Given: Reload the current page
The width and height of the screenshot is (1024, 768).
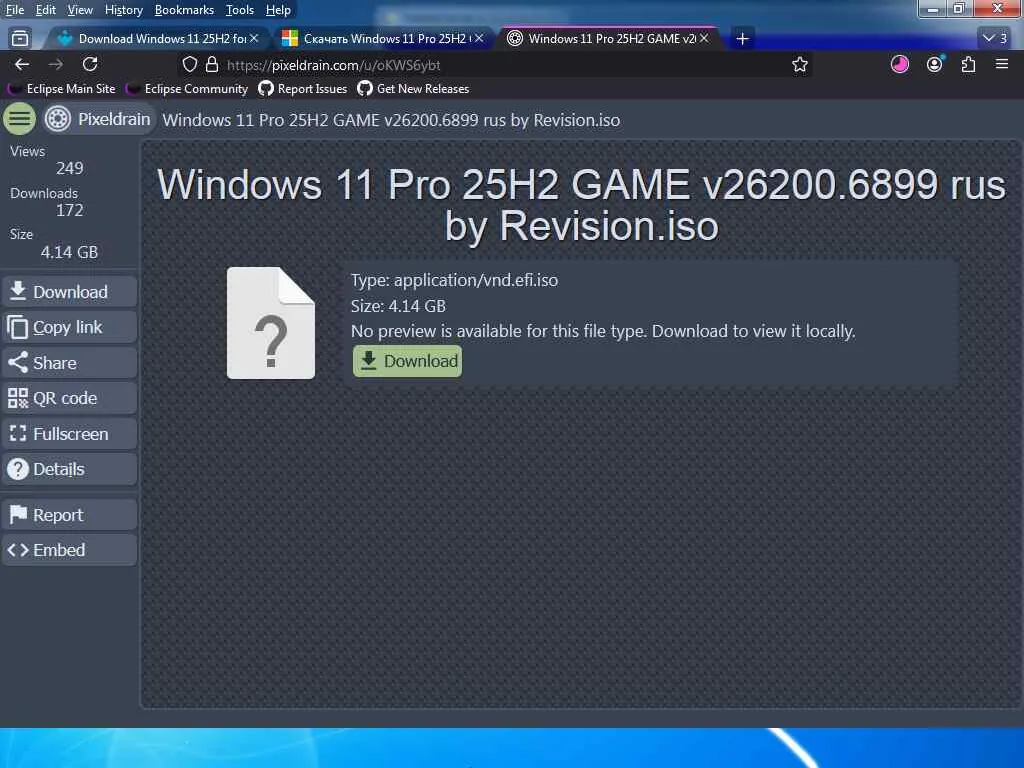Looking at the screenshot, I should (90, 64).
